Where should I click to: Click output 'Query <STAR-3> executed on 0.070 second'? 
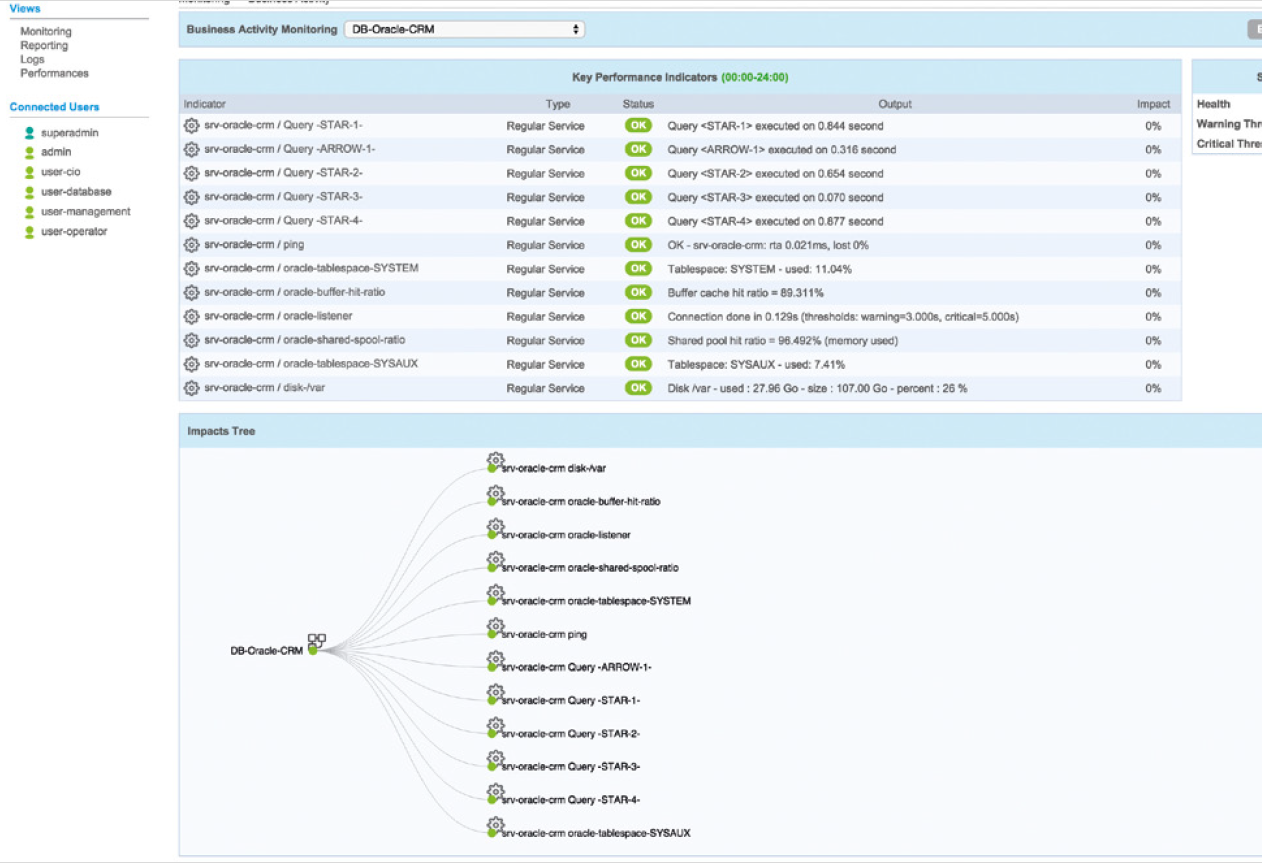tap(776, 197)
